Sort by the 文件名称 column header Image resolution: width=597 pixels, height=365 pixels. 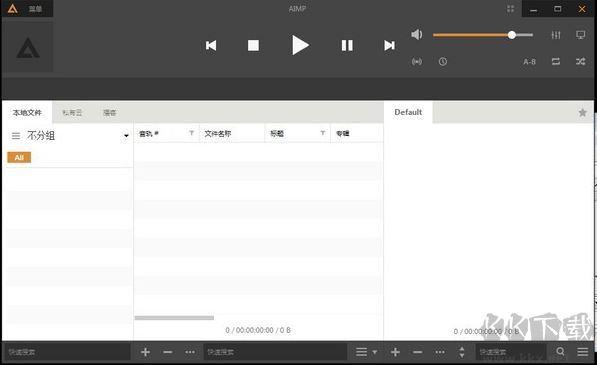(x=218, y=134)
